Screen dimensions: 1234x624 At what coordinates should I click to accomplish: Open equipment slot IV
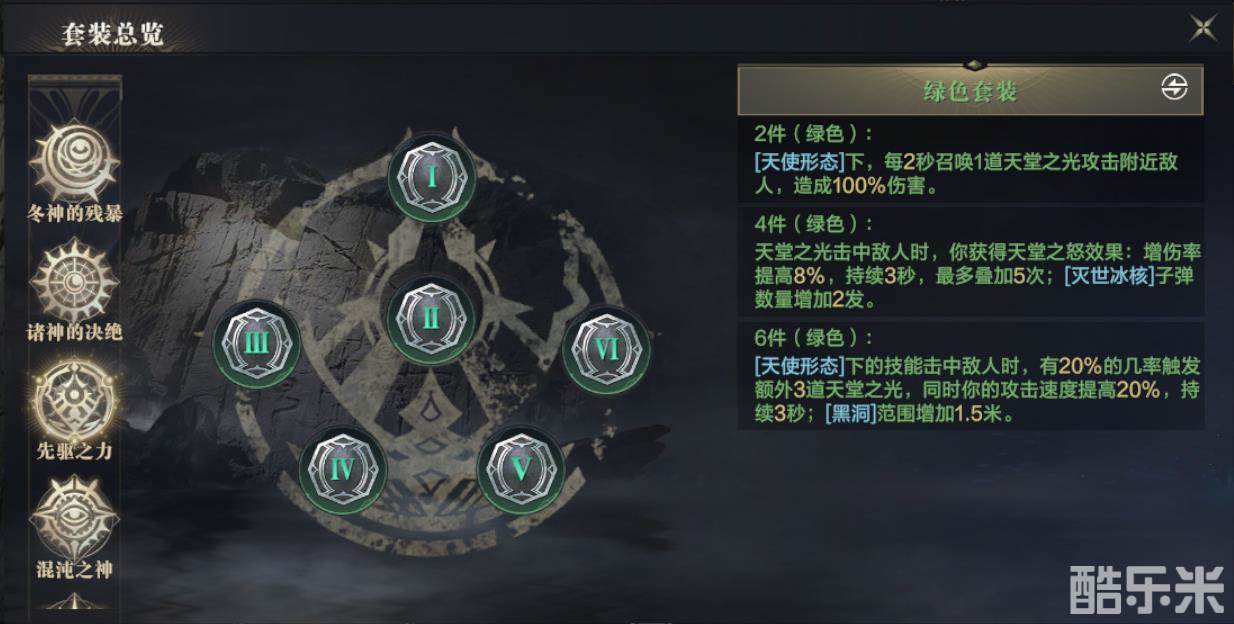[342, 469]
